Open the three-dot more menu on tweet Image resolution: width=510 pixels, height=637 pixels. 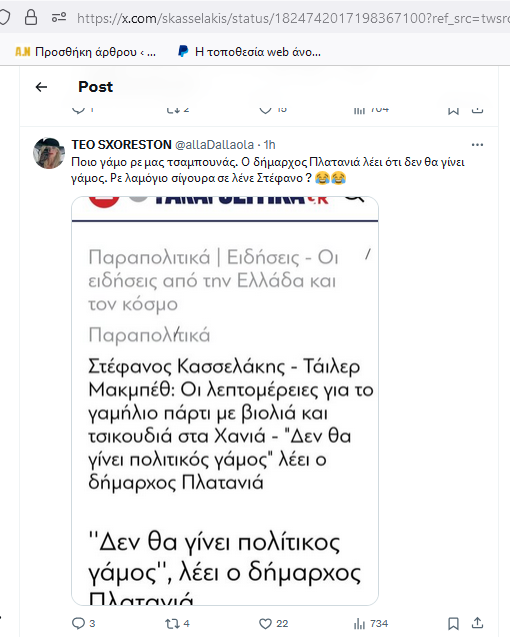click(x=477, y=145)
